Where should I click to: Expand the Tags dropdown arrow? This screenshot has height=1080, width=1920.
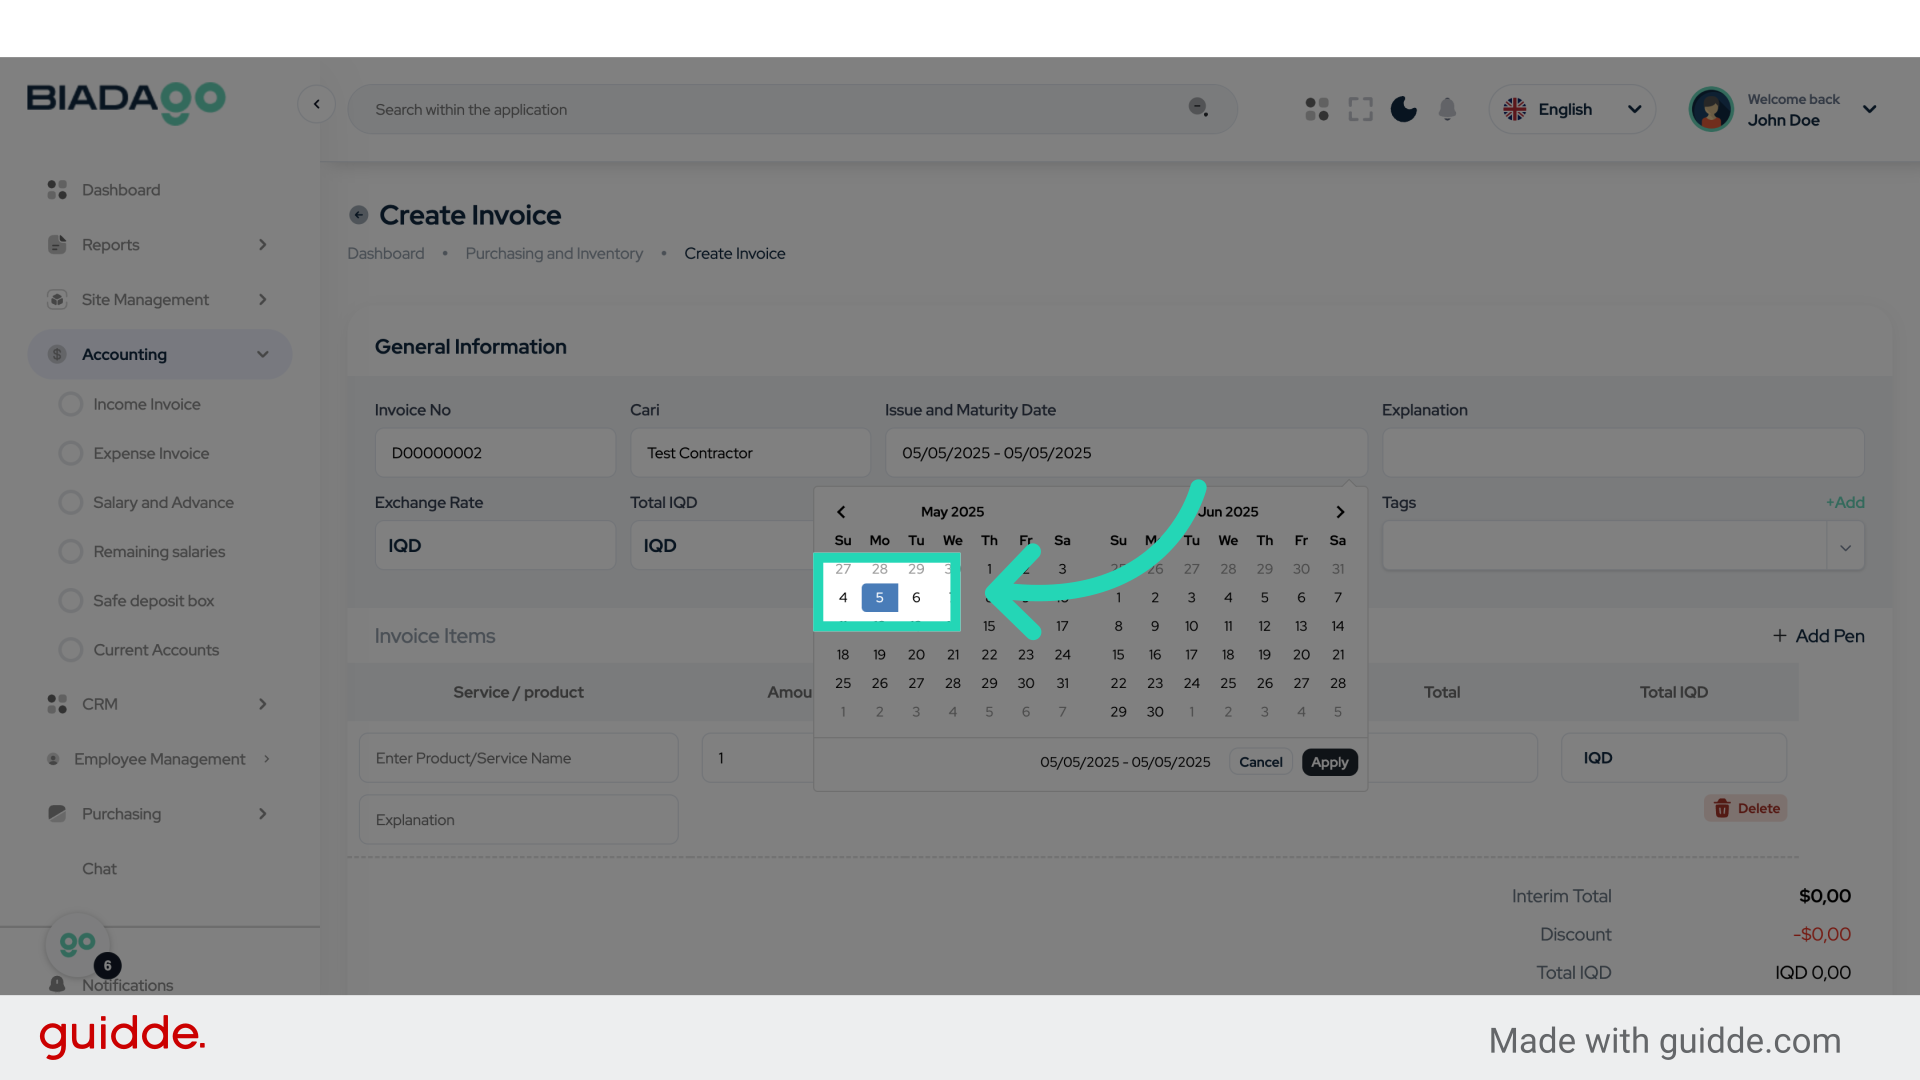coord(1845,547)
